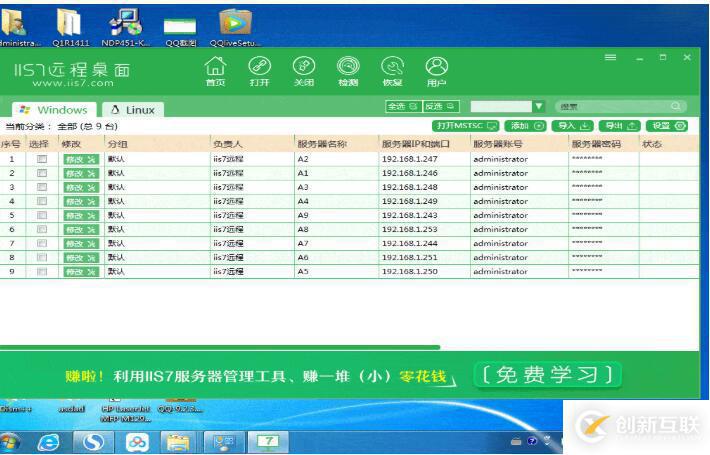The width and height of the screenshot is (710, 455).
Task: Click the 全选 select all button
Action: [403, 106]
